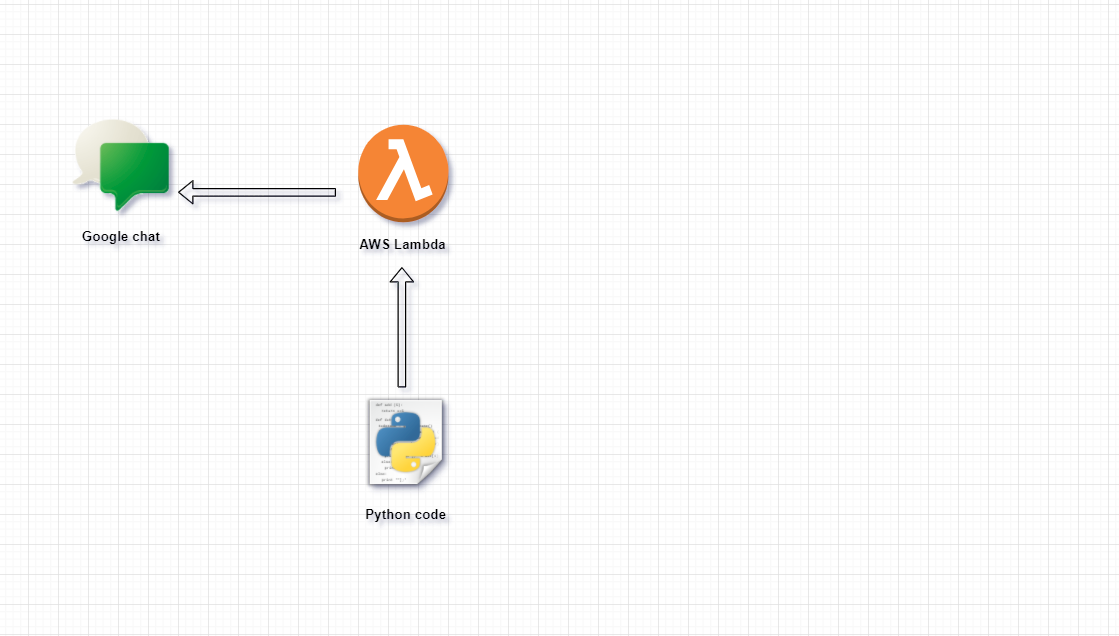The image size is (1119, 636).
Task: Click the arrowhead next to Google chat icon
Action: 186,192
